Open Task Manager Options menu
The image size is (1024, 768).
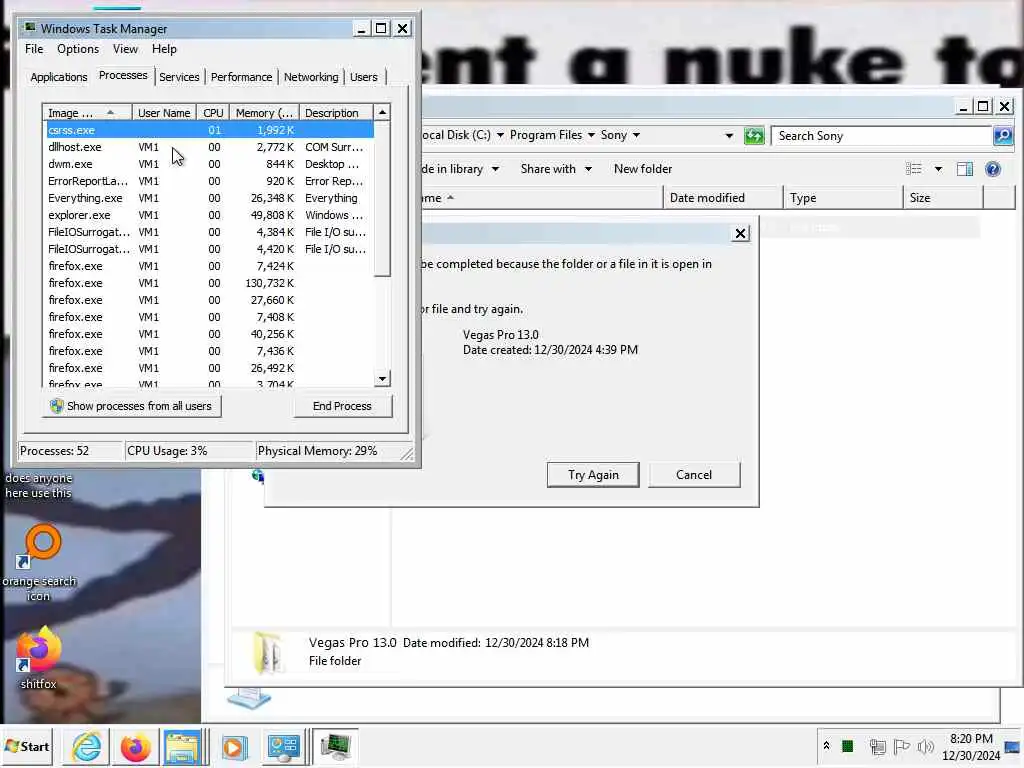(78, 49)
